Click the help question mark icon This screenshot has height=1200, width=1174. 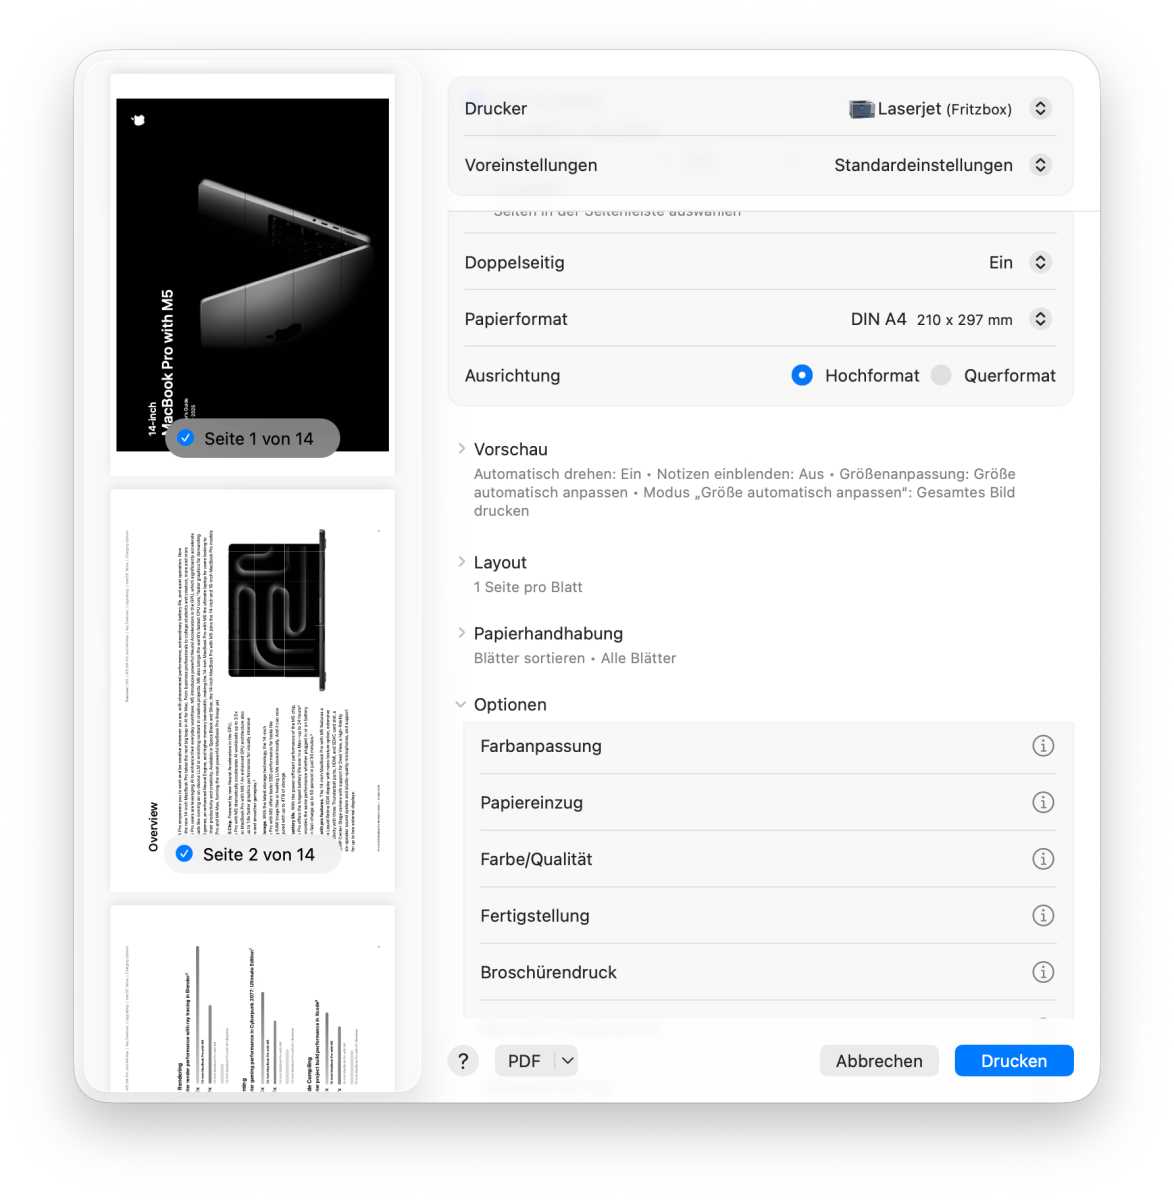pyautogui.click(x=463, y=1060)
